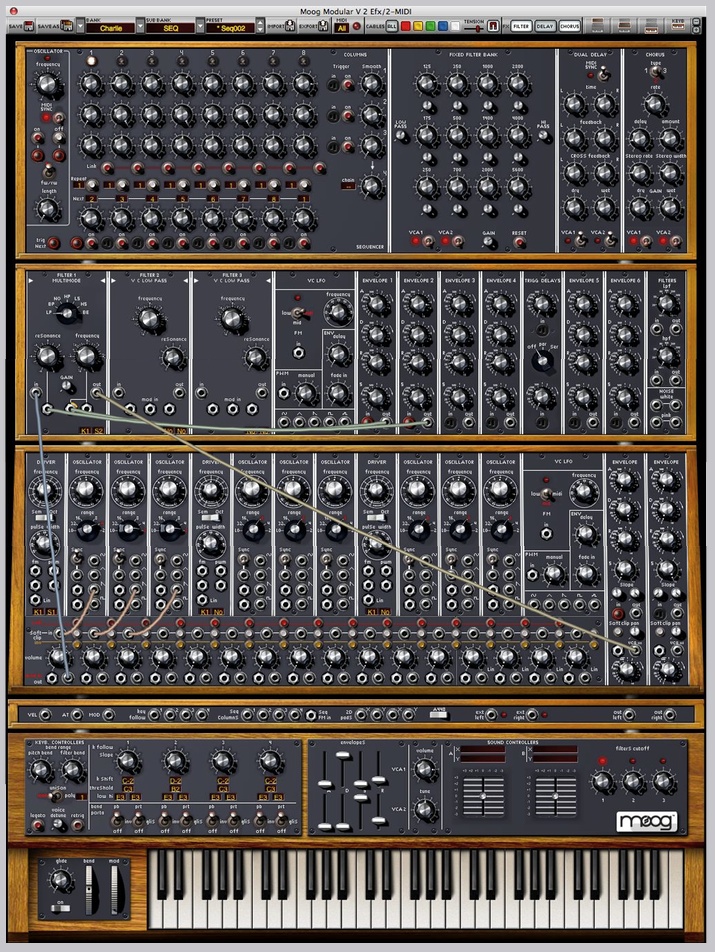The image size is (715, 952).
Task: Click the Filter 1 mode selector knob
Action: 67,313
